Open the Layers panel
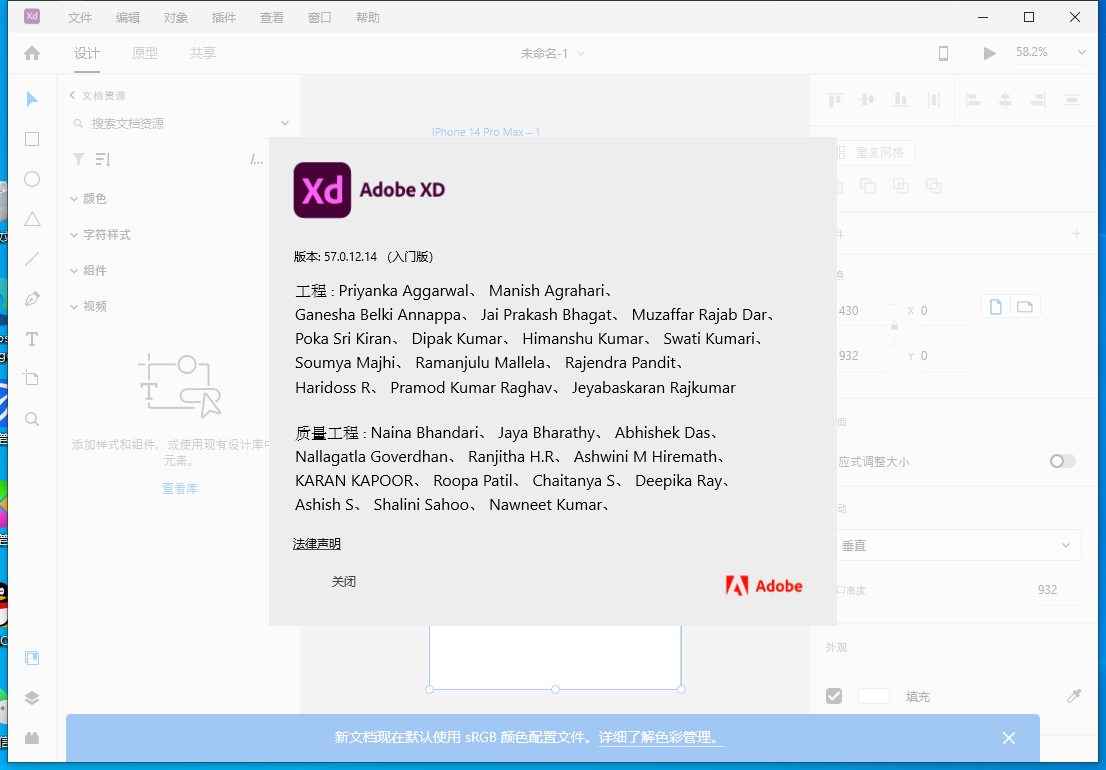1106x770 pixels. (31, 698)
